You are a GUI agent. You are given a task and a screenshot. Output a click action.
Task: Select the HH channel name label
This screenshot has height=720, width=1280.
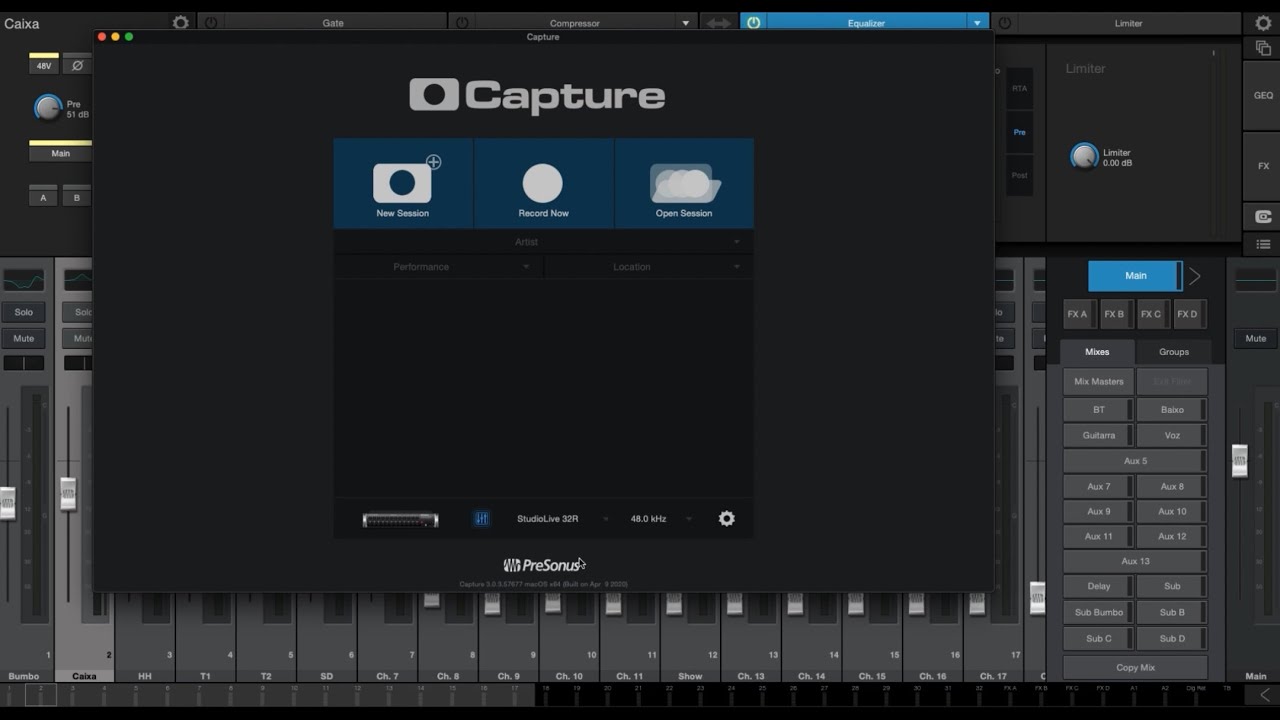point(145,676)
